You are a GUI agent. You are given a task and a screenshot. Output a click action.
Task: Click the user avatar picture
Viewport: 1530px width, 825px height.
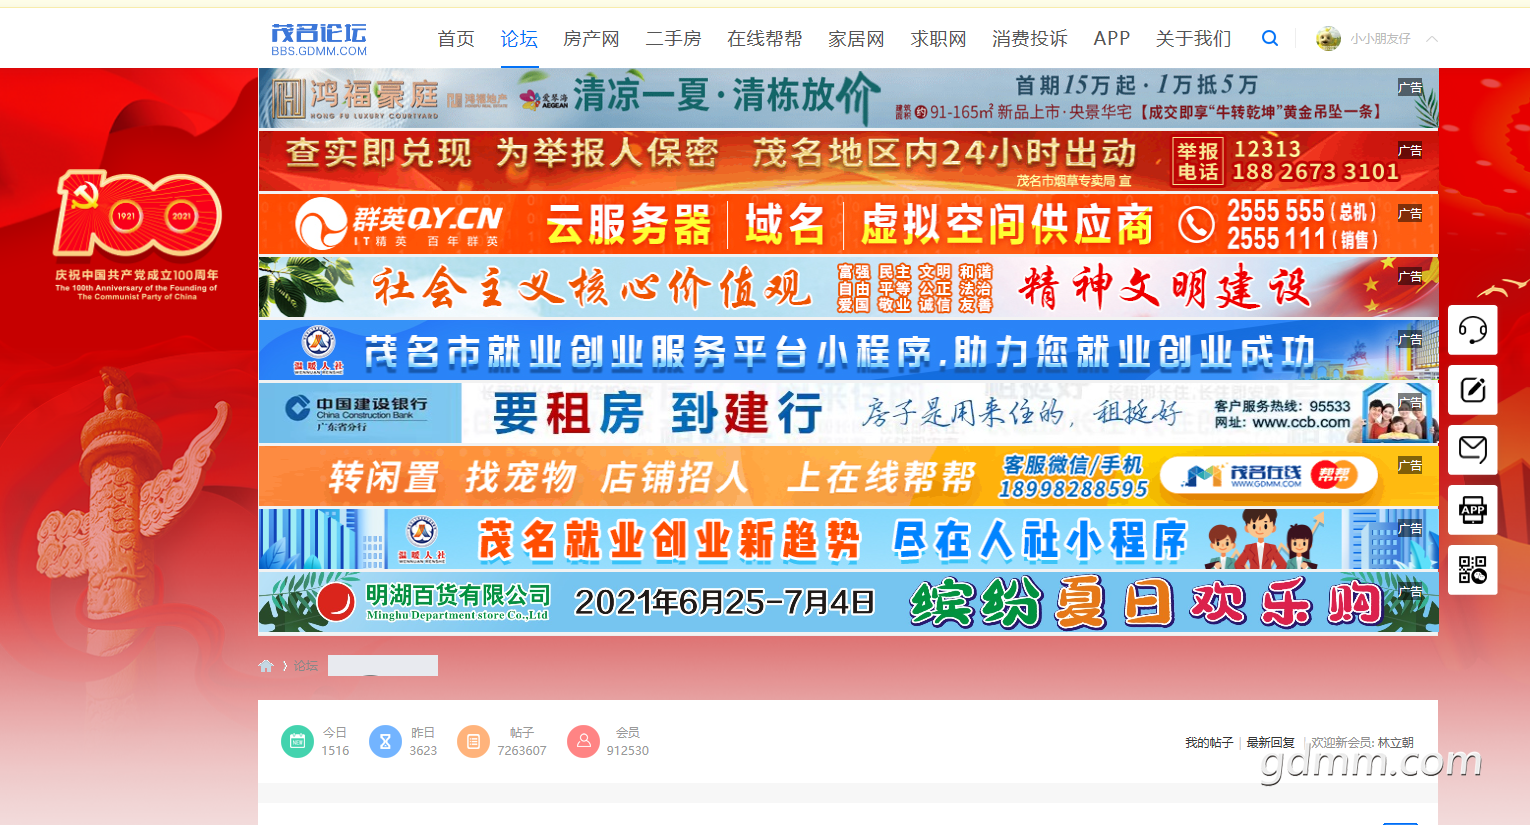coord(1328,38)
